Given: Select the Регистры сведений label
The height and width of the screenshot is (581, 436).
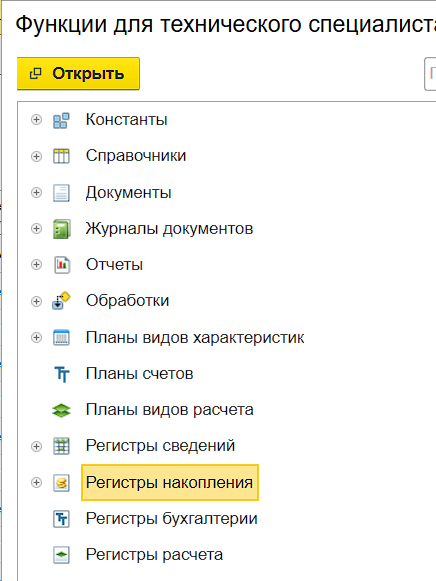Looking at the screenshot, I should [160, 446].
